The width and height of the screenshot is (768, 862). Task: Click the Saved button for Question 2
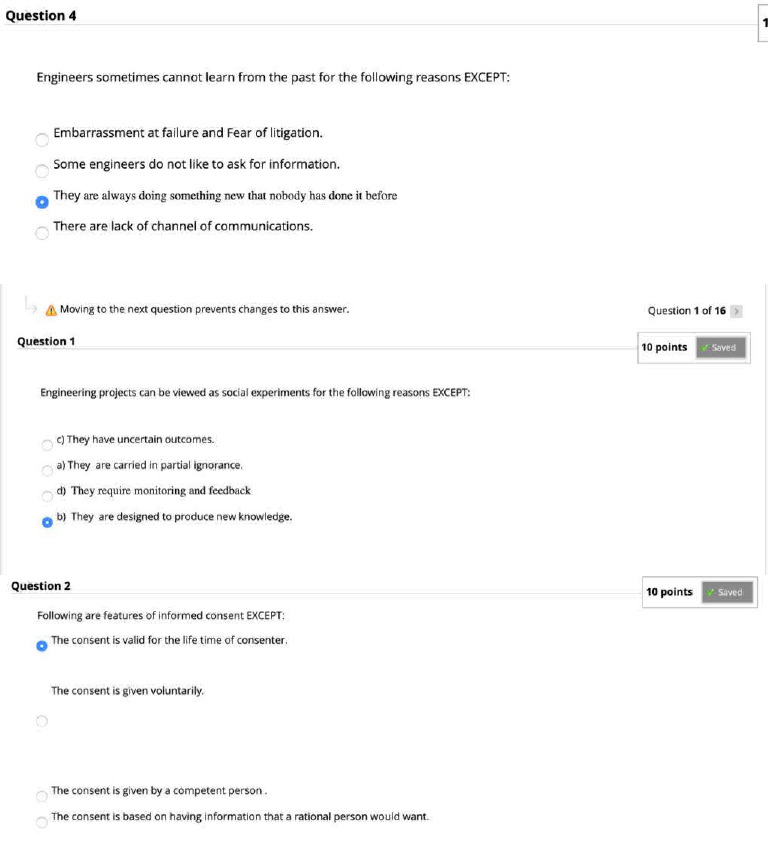coord(727,592)
